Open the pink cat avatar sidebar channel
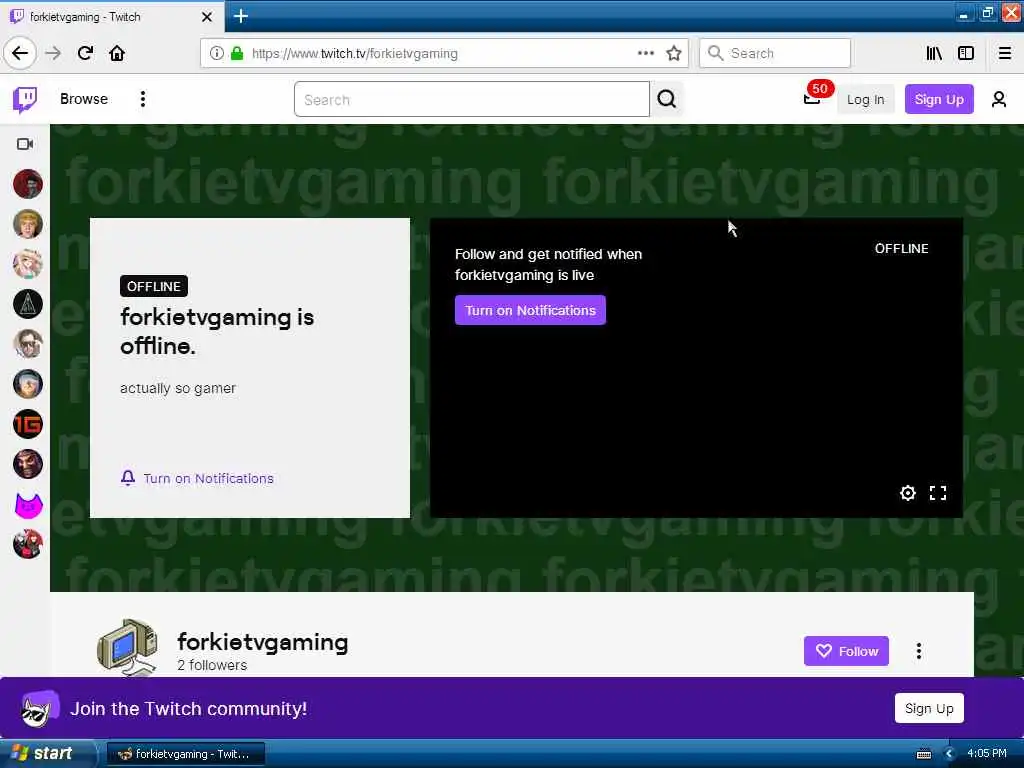Image resolution: width=1024 pixels, height=768 pixels. point(28,505)
